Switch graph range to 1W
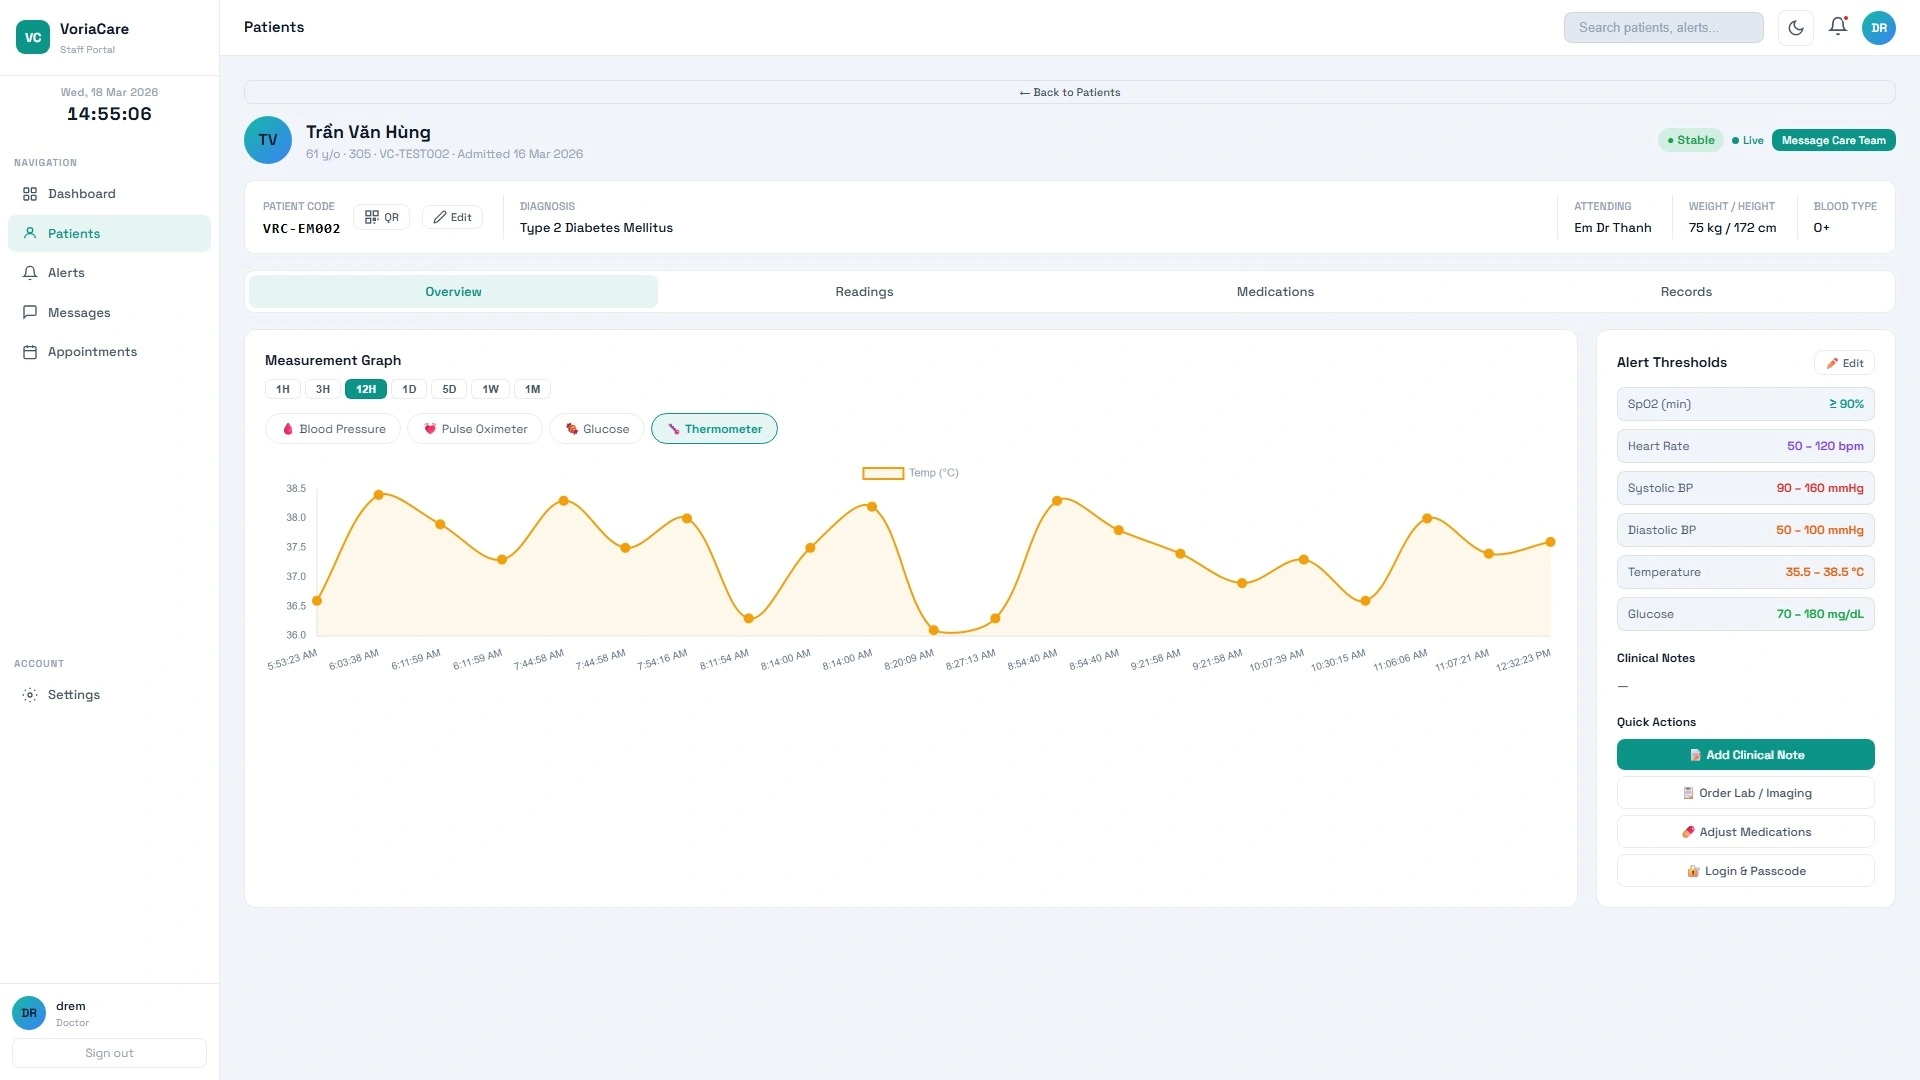The width and height of the screenshot is (1920, 1080). coord(490,389)
